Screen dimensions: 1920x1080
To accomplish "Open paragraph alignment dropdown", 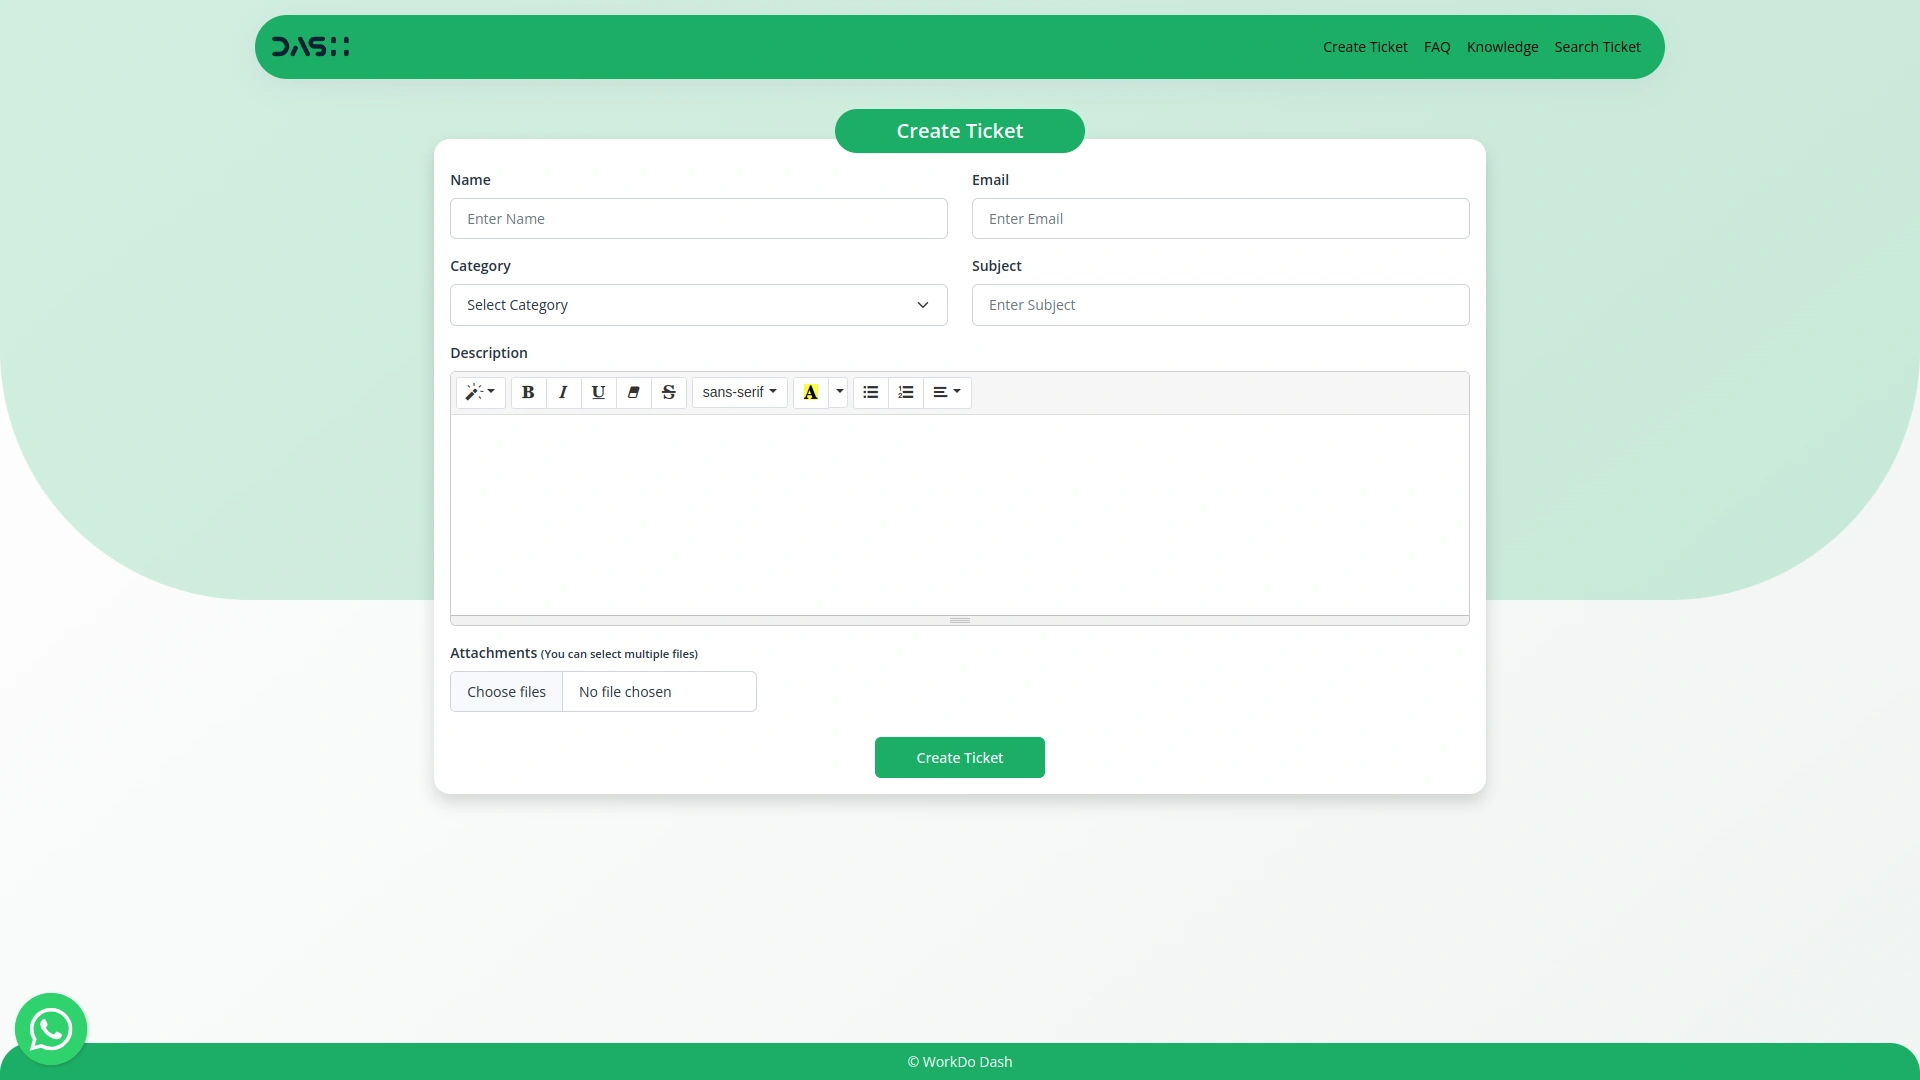I will click(x=946, y=392).
